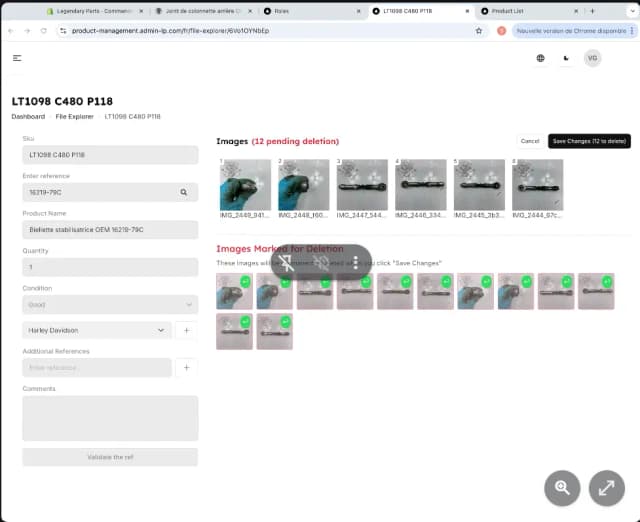The image size is (640, 522).
Task: Open the Harley Davidson brand dropdown
Action: (x=97, y=330)
